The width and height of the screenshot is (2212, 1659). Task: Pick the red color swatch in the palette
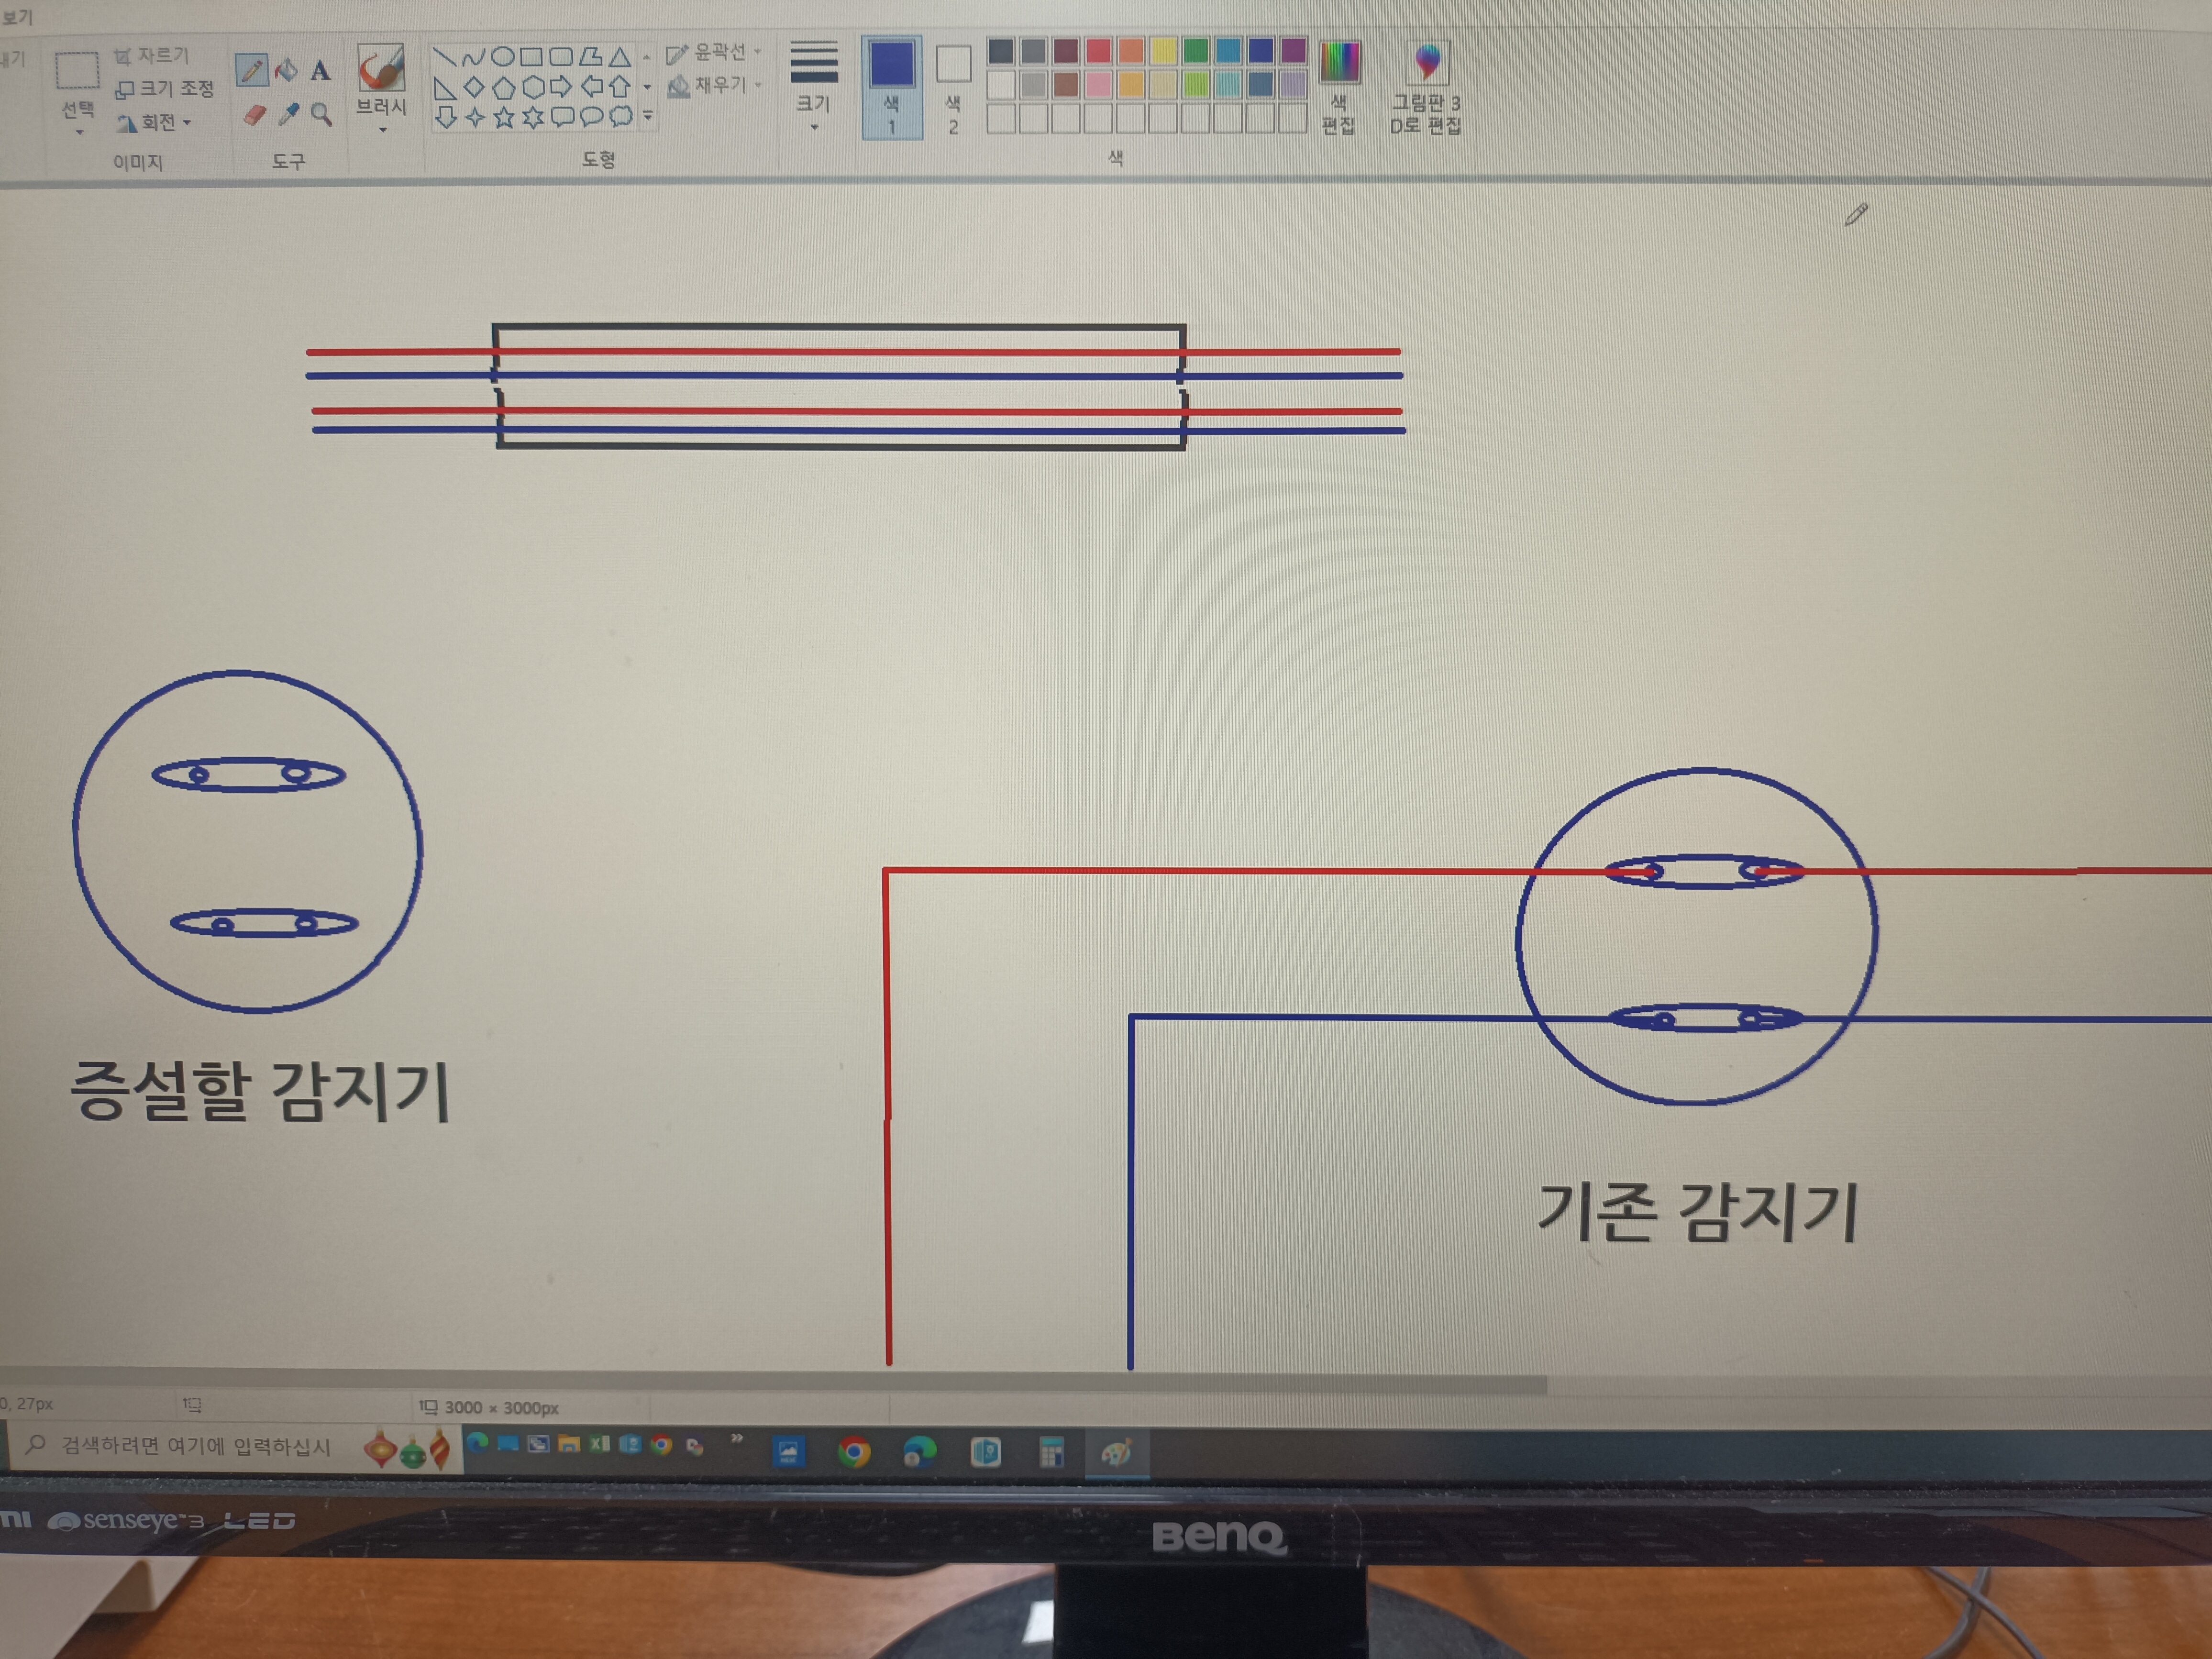click(1098, 51)
